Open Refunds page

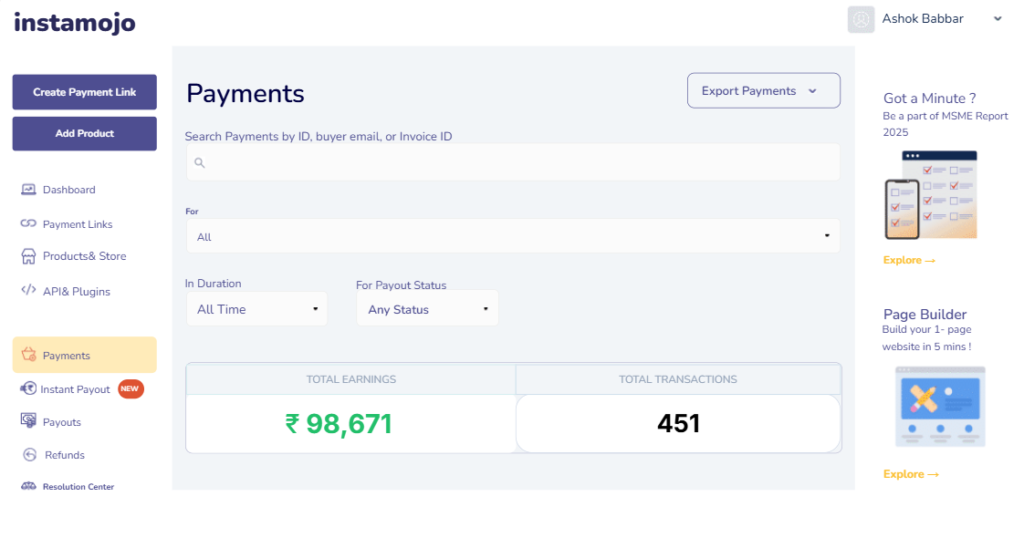(x=64, y=454)
